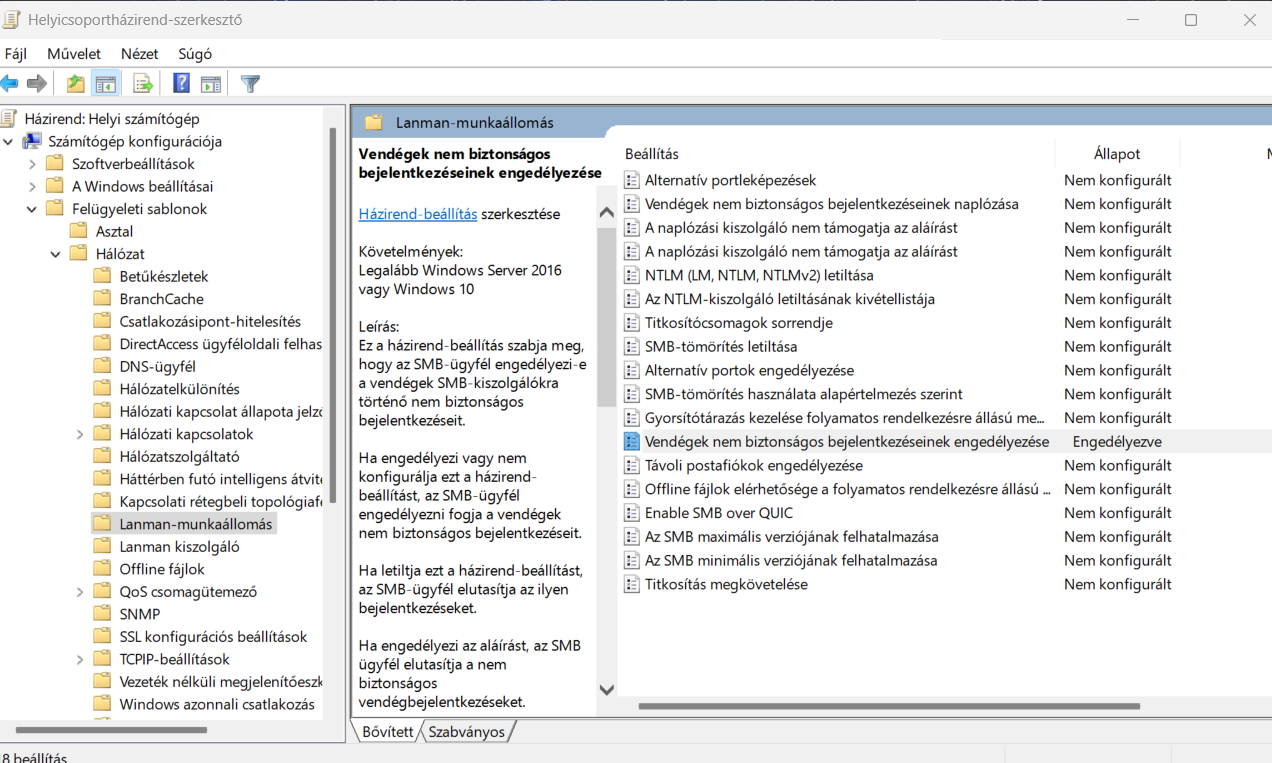Open the Házirend-beállítás link
The height and width of the screenshot is (763, 1272).
coord(418,214)
